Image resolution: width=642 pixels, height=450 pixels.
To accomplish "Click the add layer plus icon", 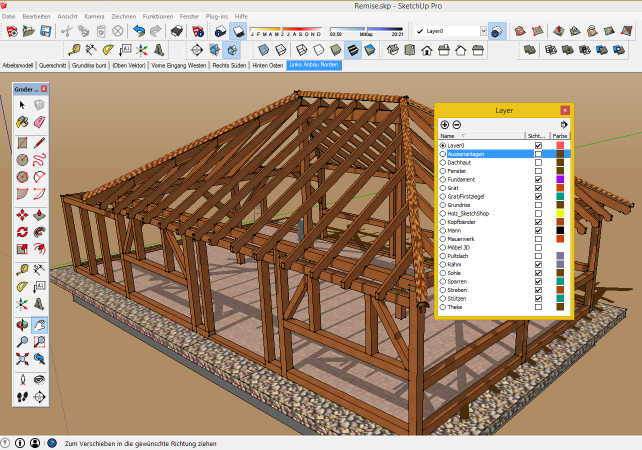I will click(x=445, y=124).
